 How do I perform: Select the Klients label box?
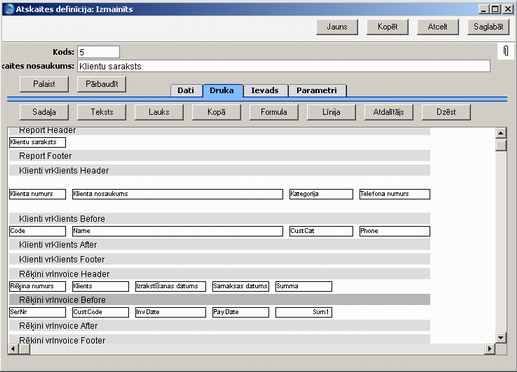coord(100,286)
